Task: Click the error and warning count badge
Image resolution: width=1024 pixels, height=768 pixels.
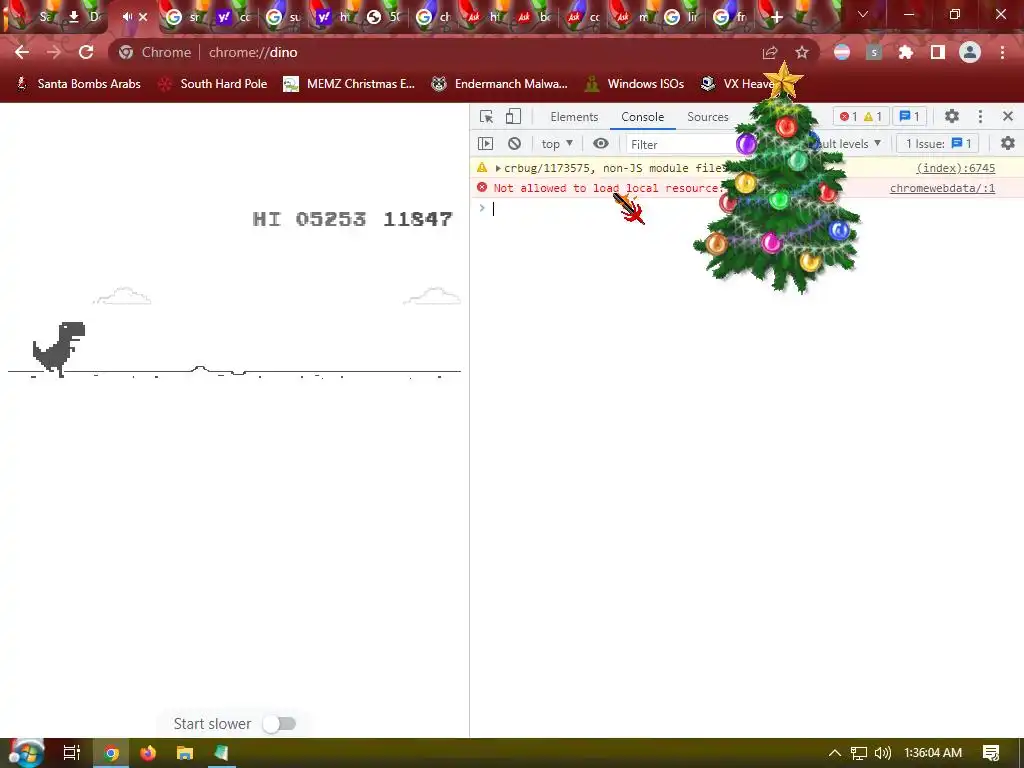Action: [x=861, y=116]
